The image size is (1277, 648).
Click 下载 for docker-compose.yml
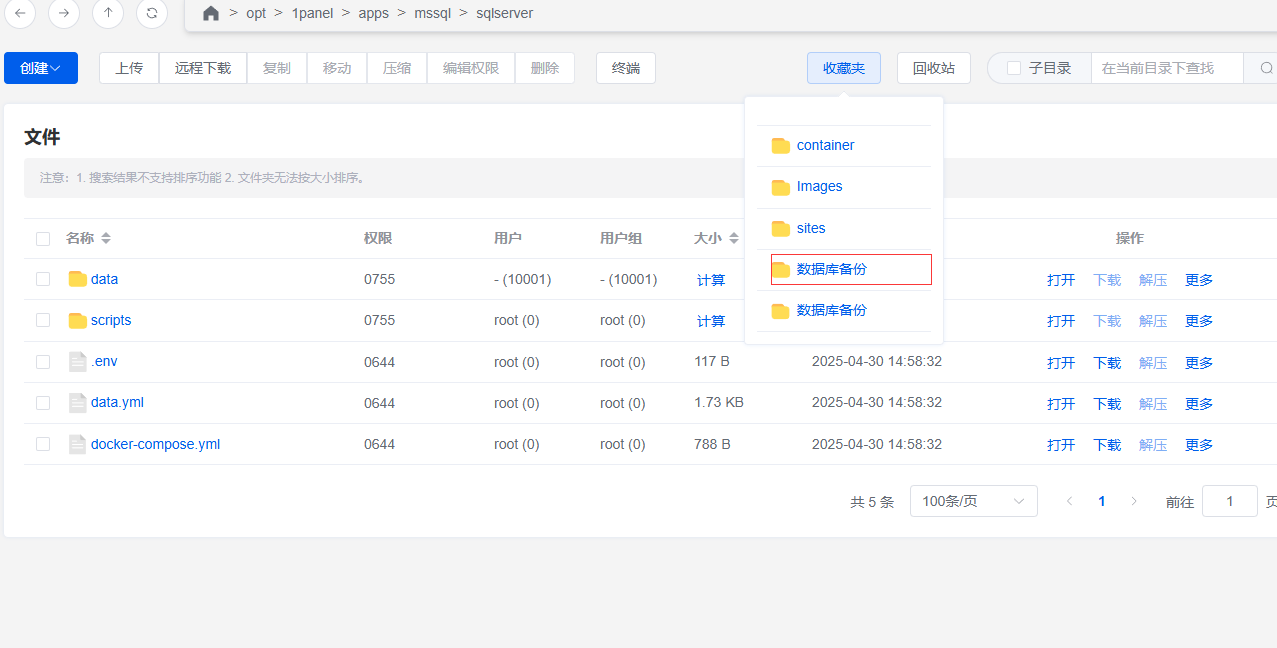[1107, 445]
